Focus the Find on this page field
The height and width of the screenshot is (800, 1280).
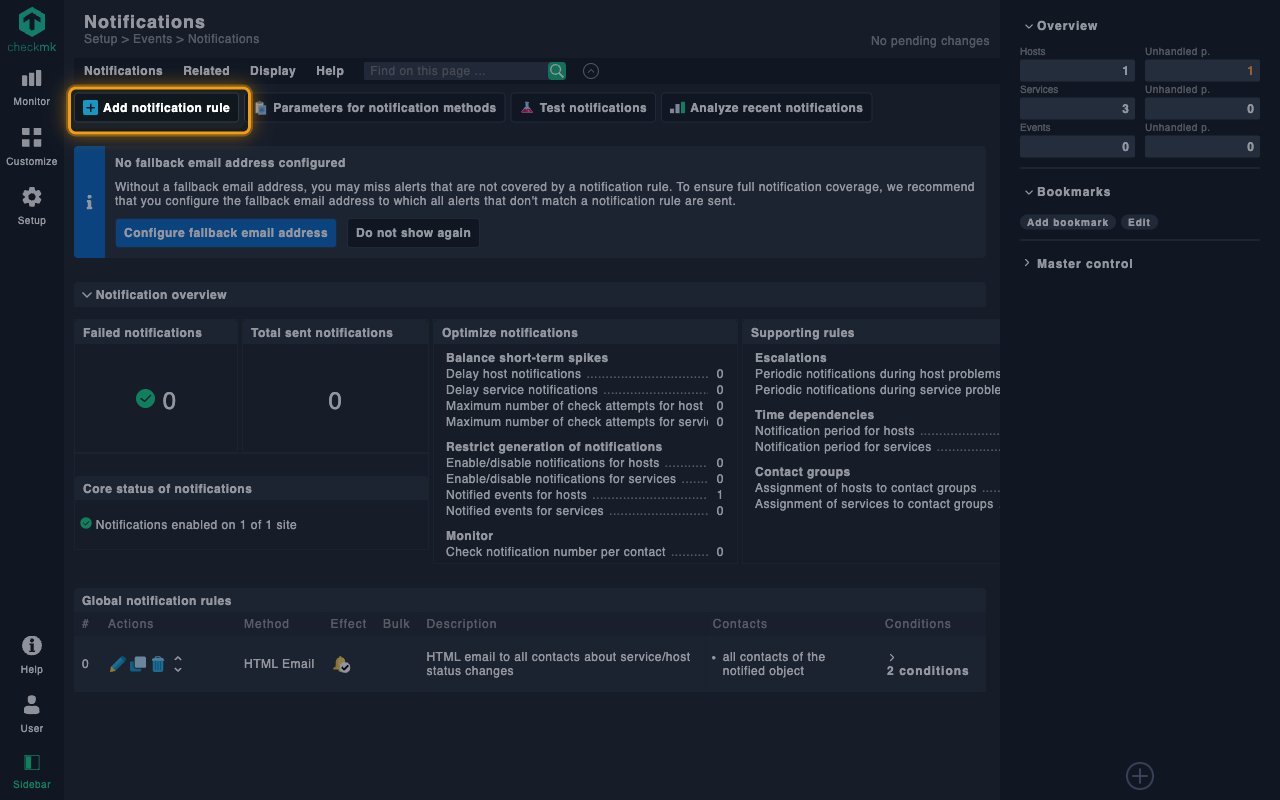click(455, 71)
